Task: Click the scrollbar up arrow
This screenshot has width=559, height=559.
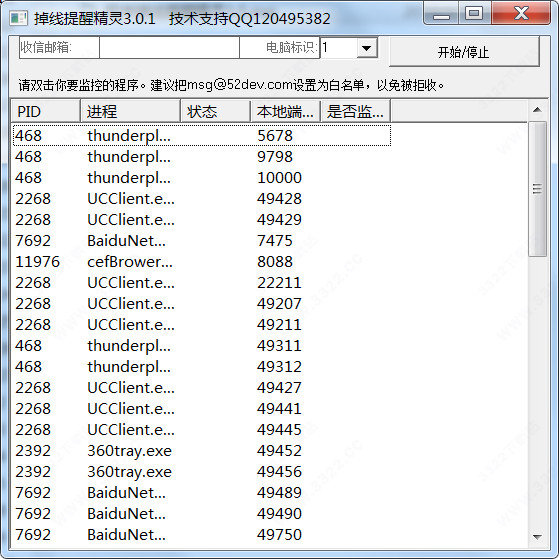Action: click(x=537, y=110)
